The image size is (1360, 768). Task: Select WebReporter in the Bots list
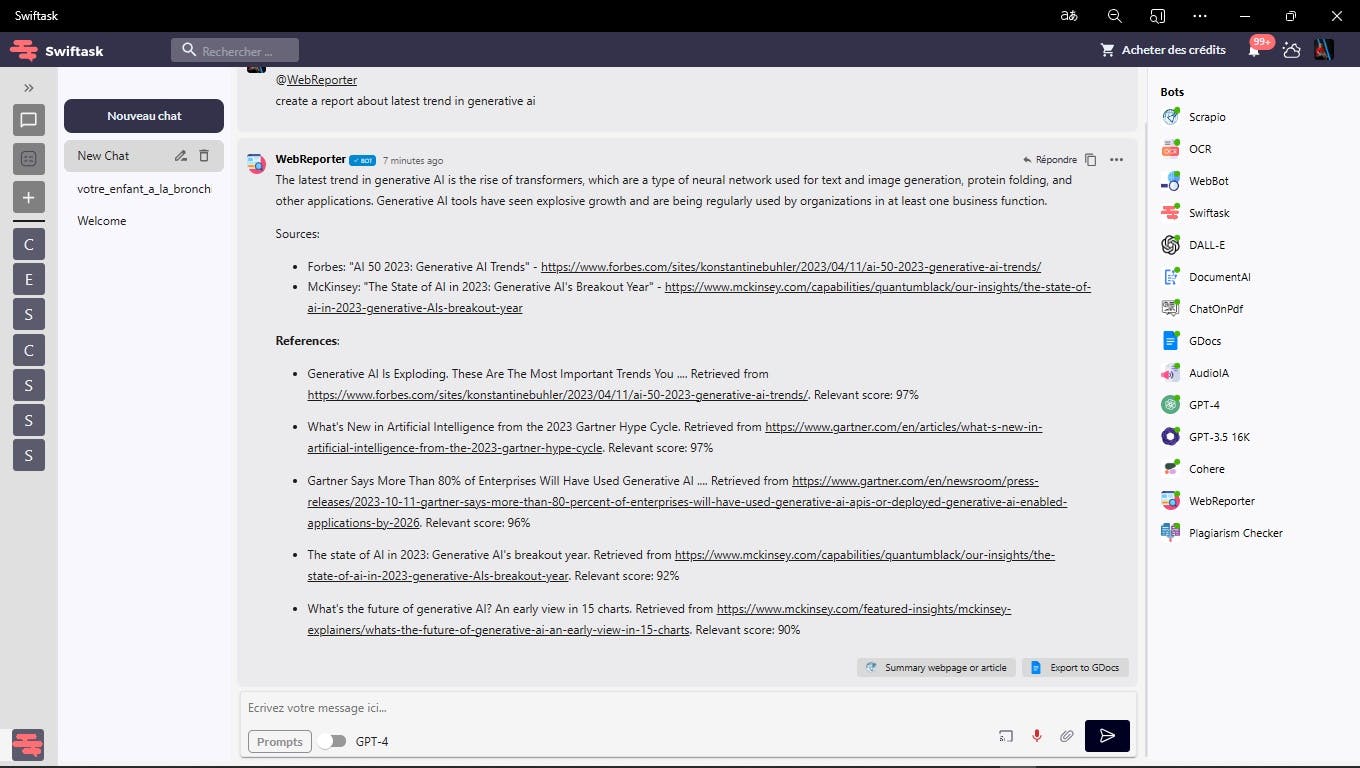[1208, 501]
